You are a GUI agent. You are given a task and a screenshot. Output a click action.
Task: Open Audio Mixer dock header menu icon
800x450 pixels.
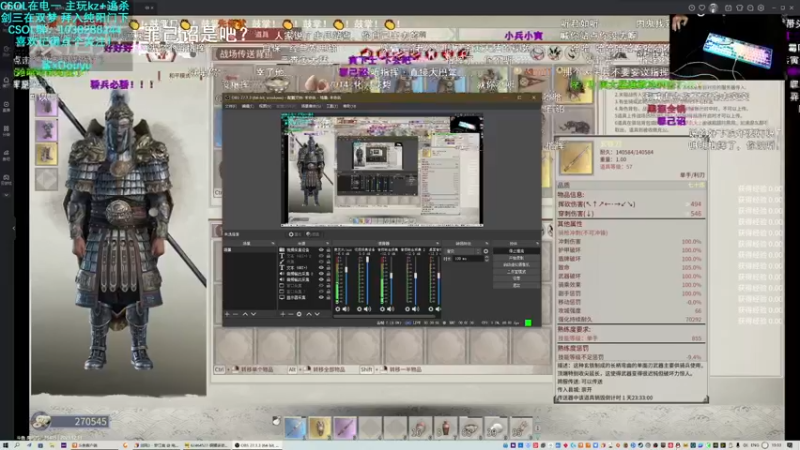click(x=437, y=243)
